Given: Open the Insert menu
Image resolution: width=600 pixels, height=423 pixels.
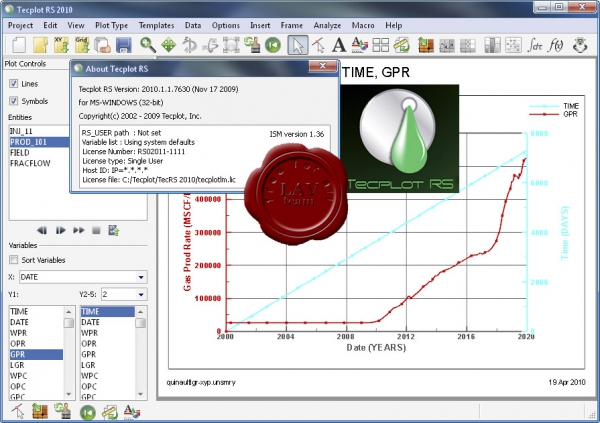Looking at the screenshot, I should click(260, 26).
